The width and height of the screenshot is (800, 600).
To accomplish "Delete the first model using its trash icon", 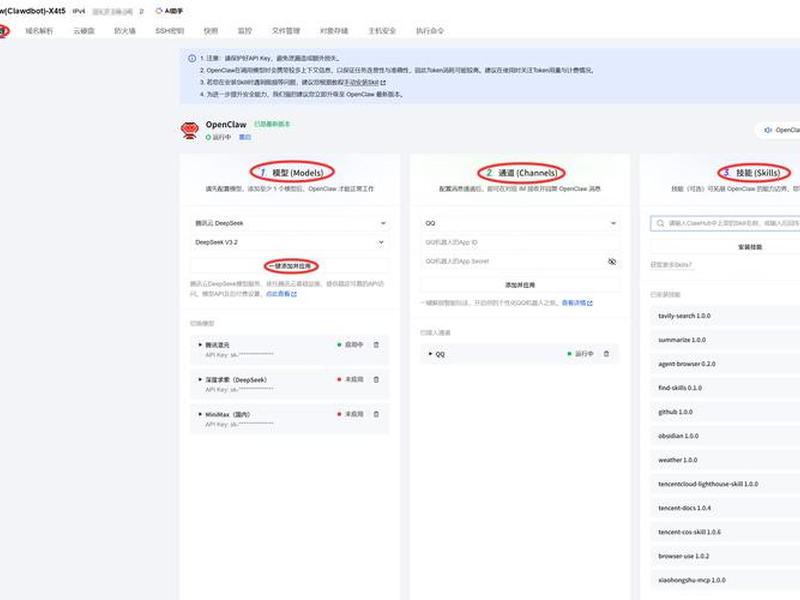I will [x=376, y=345].
